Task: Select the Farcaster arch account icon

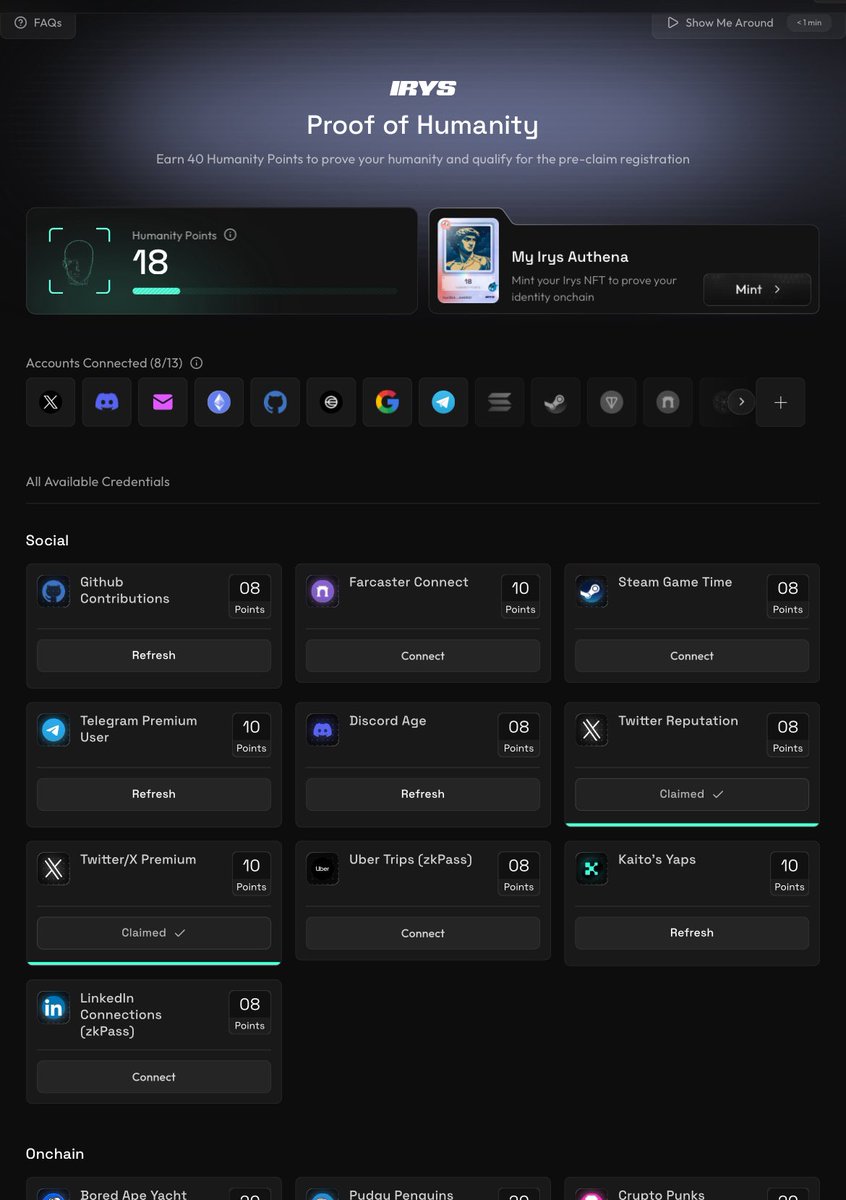Action: (668, 402)
